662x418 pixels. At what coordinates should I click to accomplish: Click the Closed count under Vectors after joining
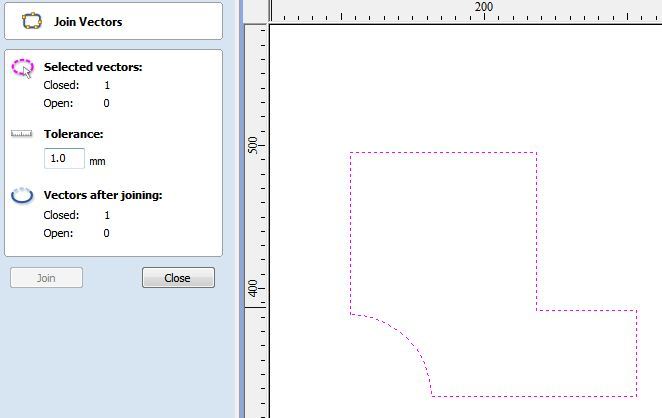(107, 215)
